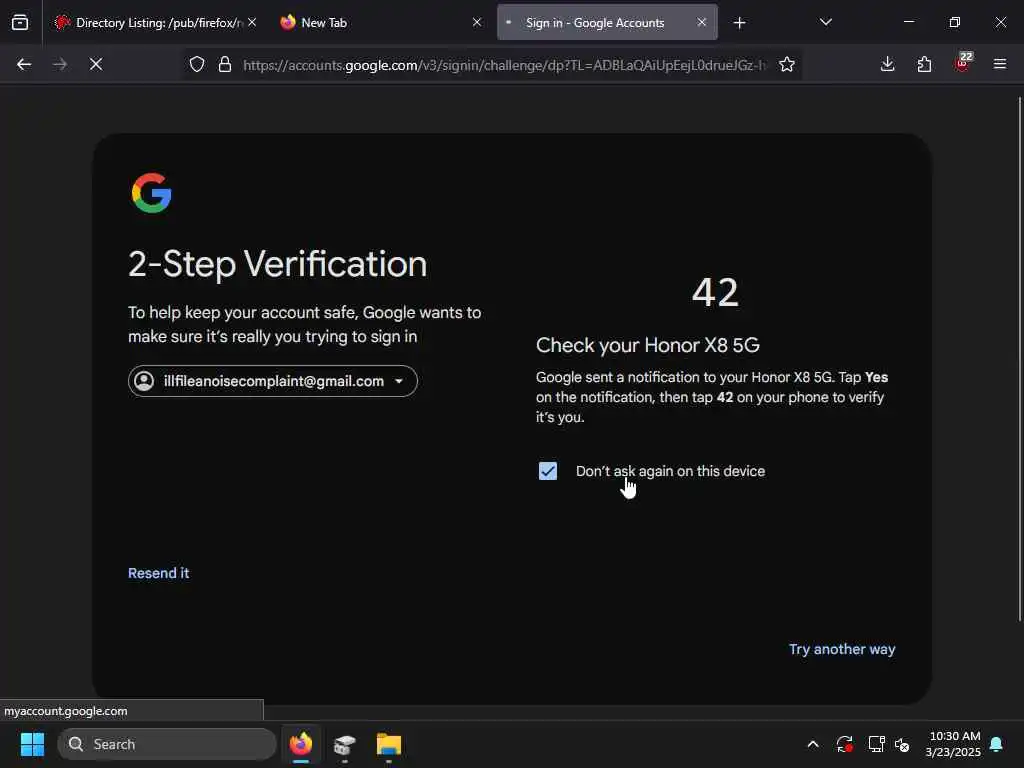Open Firefox from the taskbar

pos(301,744)
